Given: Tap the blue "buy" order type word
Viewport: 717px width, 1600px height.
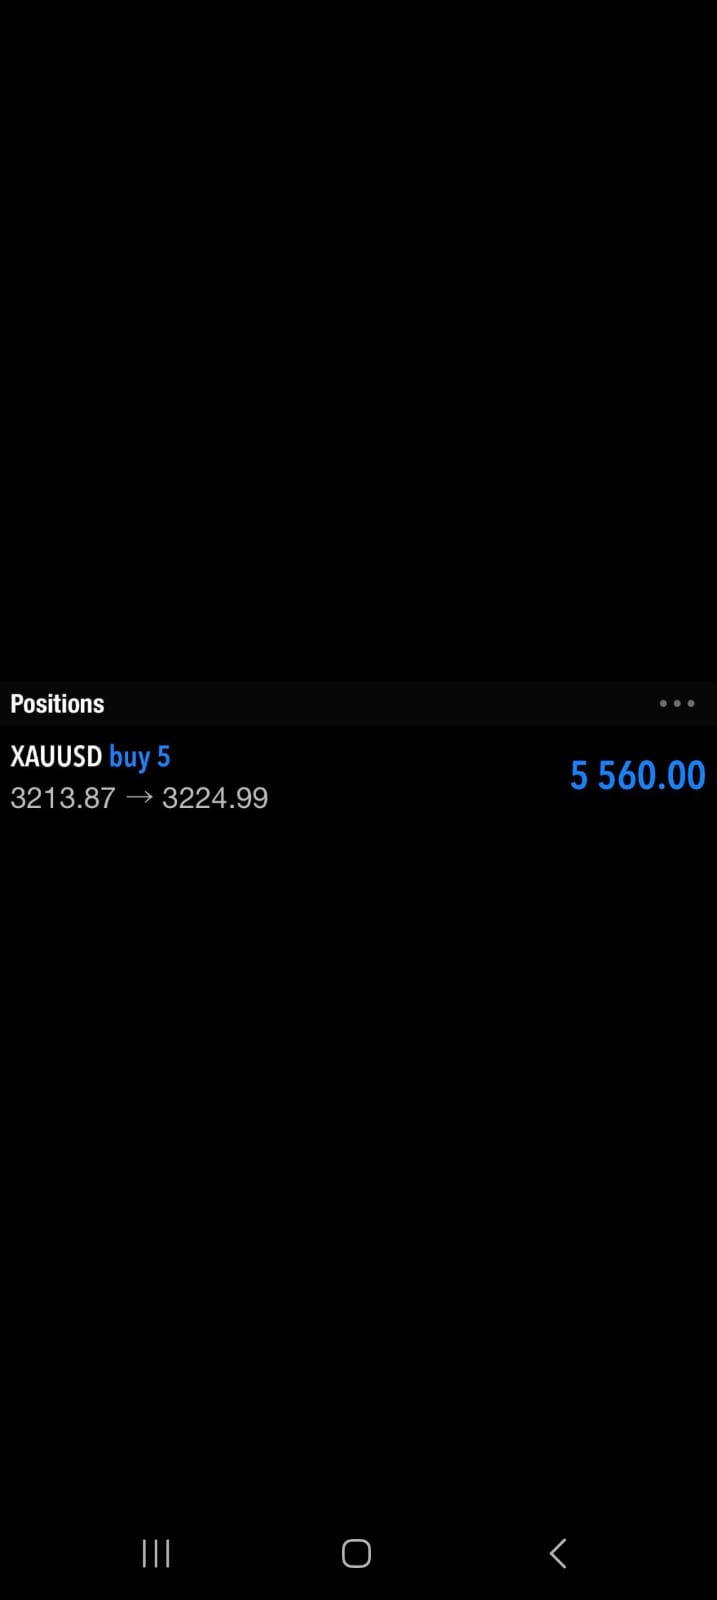Looking at the screenshot, I should [x=129, y=757].
